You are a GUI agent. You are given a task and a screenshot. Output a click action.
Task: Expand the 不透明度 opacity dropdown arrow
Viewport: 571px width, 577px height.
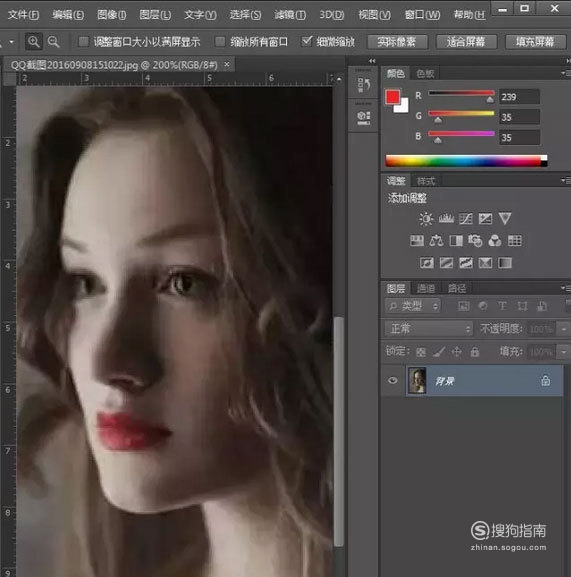coord(564,329)
